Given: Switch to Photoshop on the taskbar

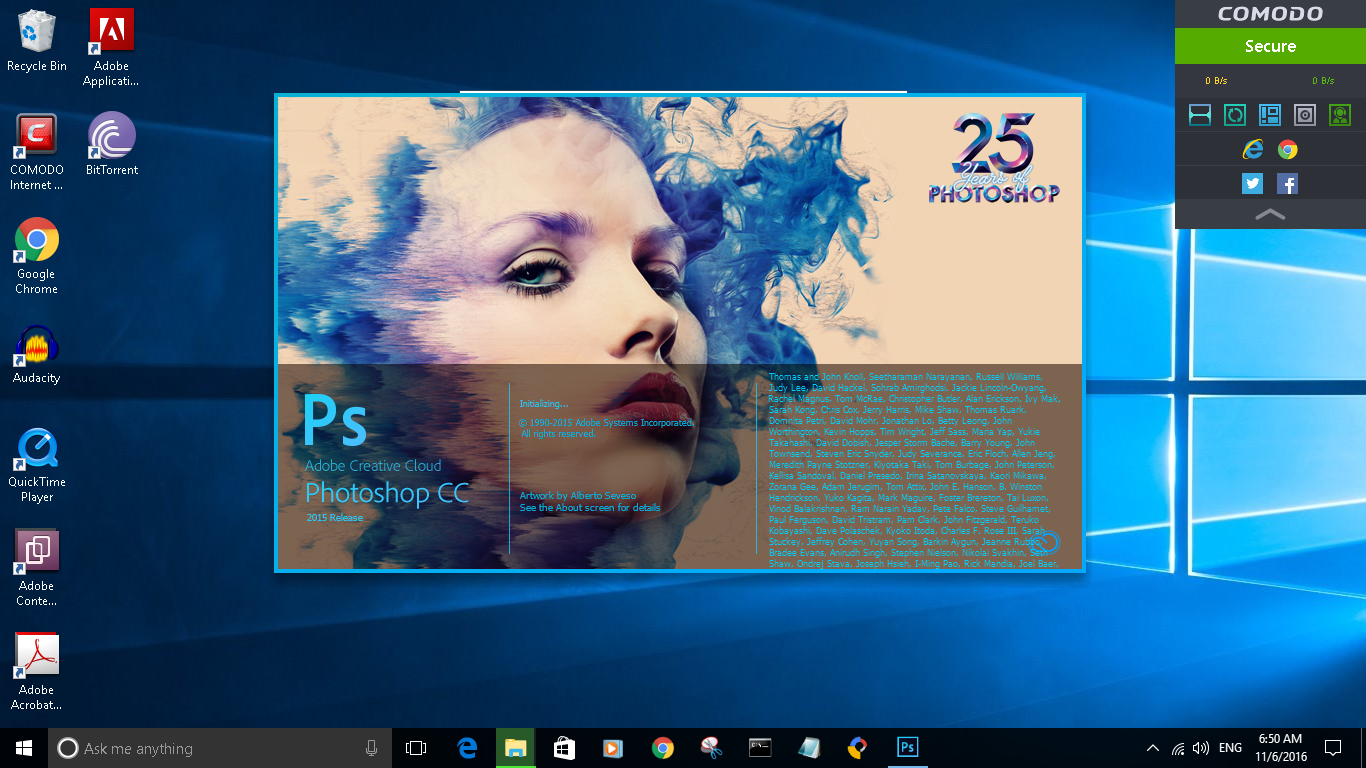Looking at the screenshot, I should click(907, 748).
